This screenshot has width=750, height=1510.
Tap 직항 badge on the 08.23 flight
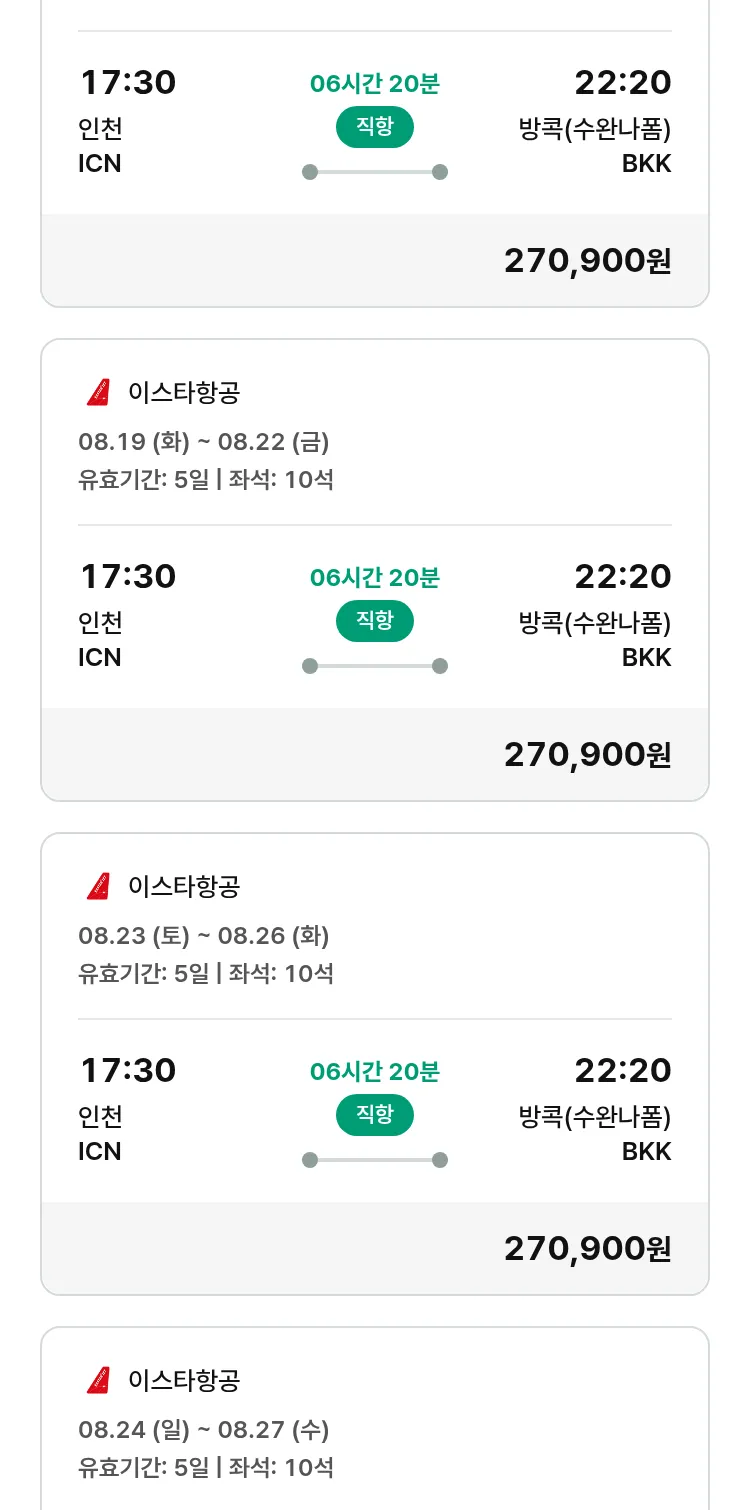point(375,1115)
